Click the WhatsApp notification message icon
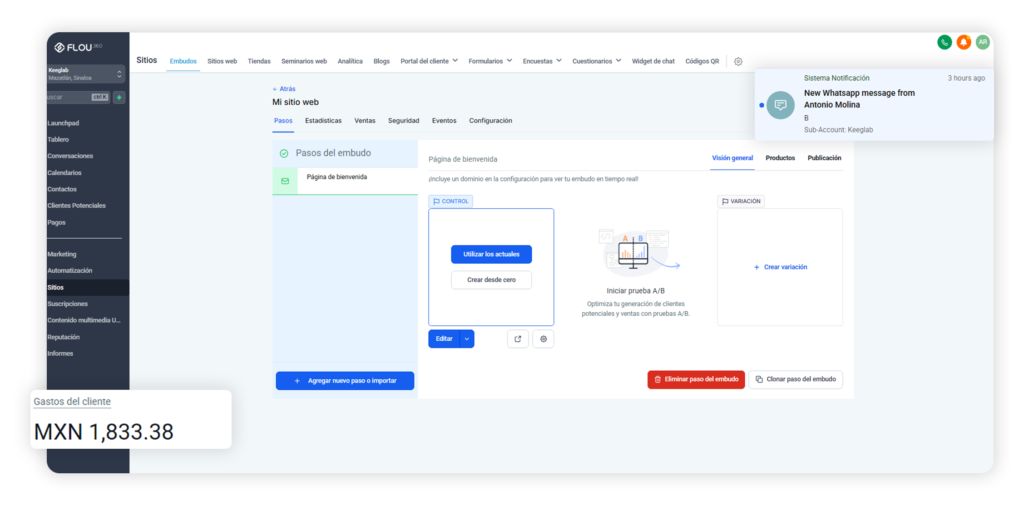The width and height of the screenshot is (1024, 530). click(781, 104)
